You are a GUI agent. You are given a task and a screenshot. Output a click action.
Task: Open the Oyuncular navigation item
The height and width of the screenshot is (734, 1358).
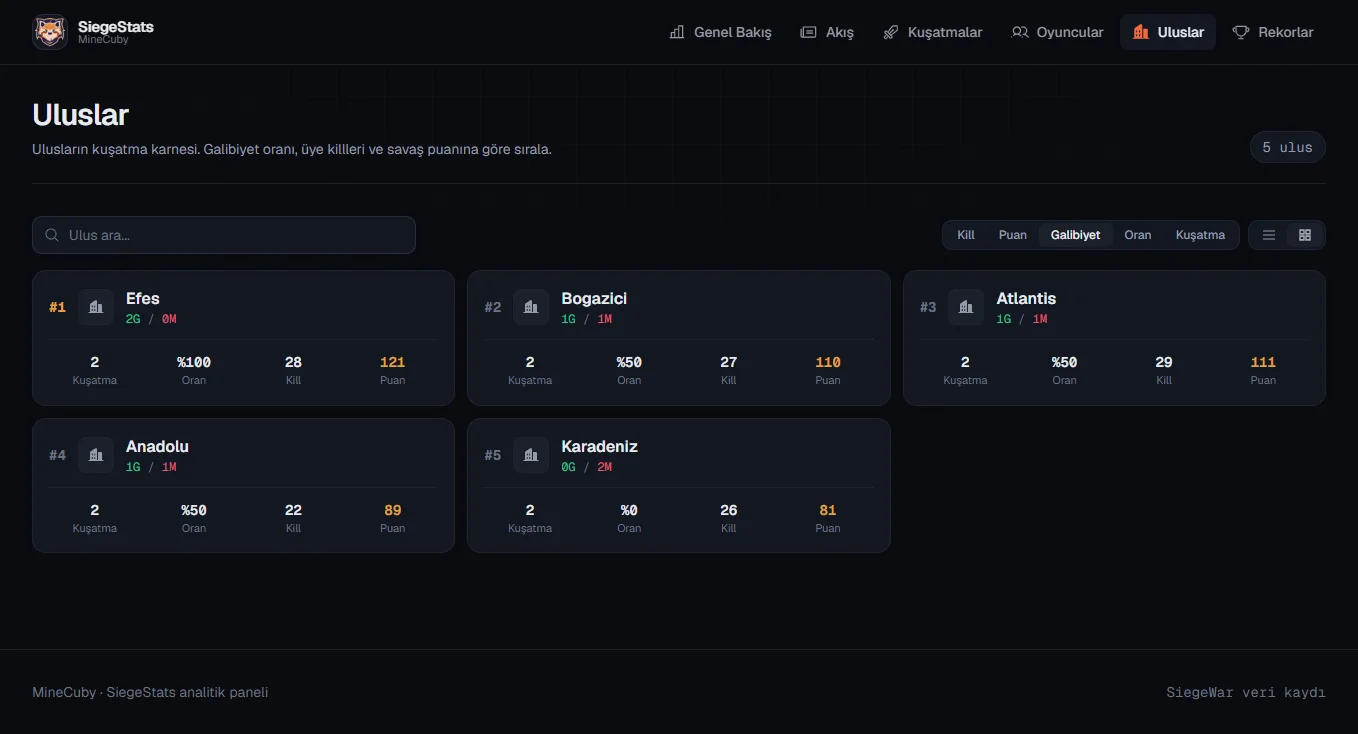tap(1057, 32)
